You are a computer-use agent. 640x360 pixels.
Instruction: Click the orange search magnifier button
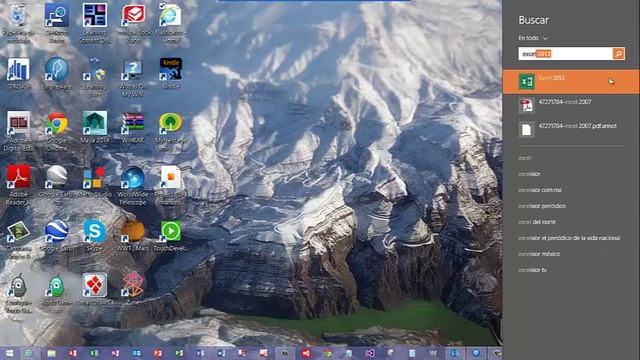coord(618,53)
